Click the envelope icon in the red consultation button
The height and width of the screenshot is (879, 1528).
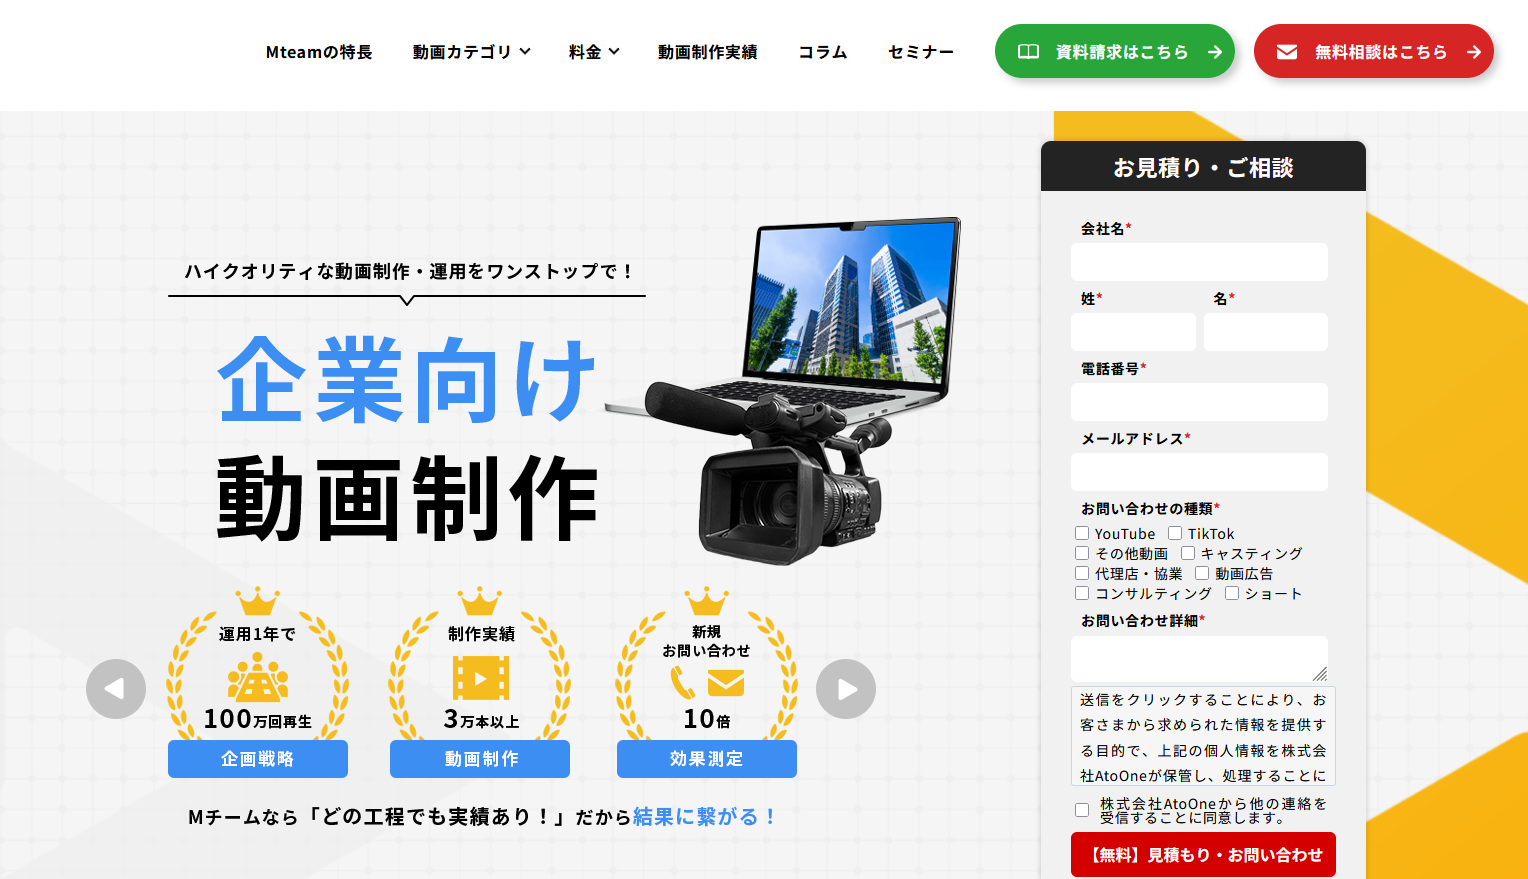(1289, 50)
